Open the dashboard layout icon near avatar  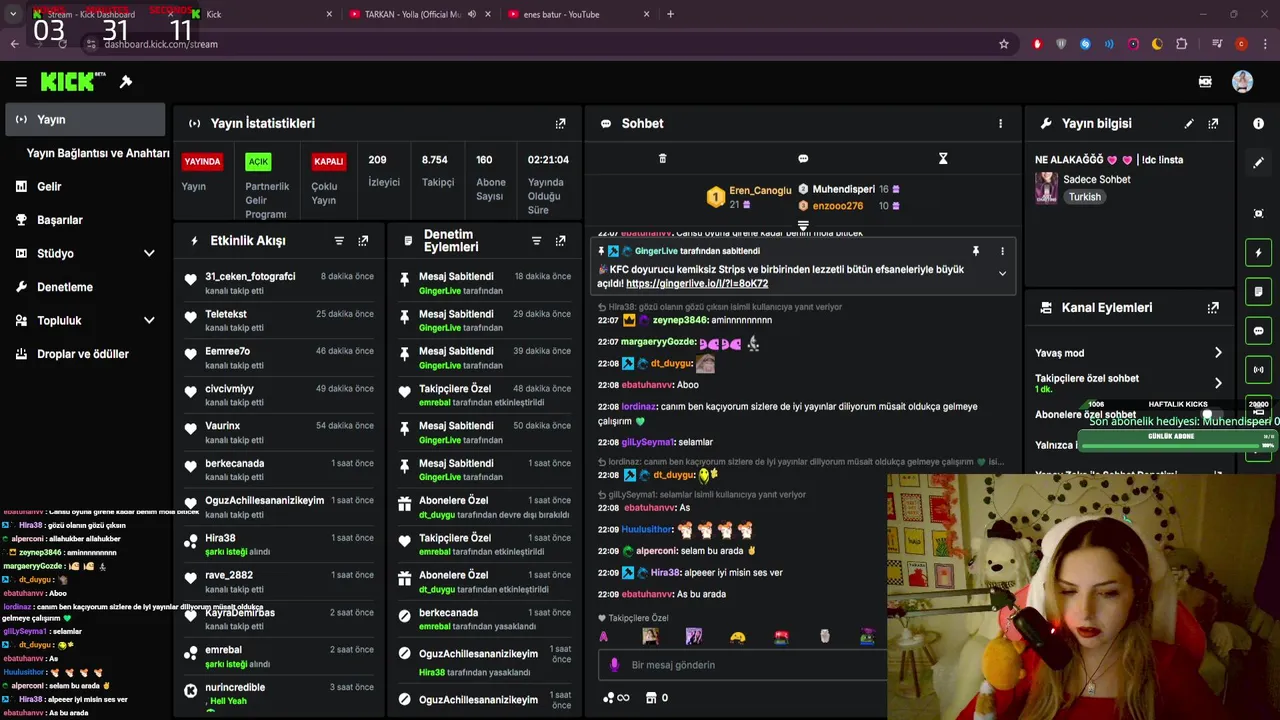click(1205, 82)
